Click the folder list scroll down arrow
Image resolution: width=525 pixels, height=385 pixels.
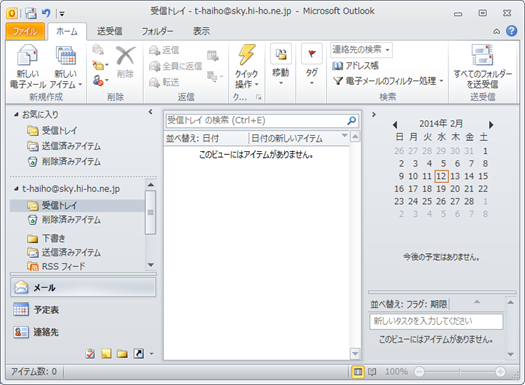tap(151, 265)
